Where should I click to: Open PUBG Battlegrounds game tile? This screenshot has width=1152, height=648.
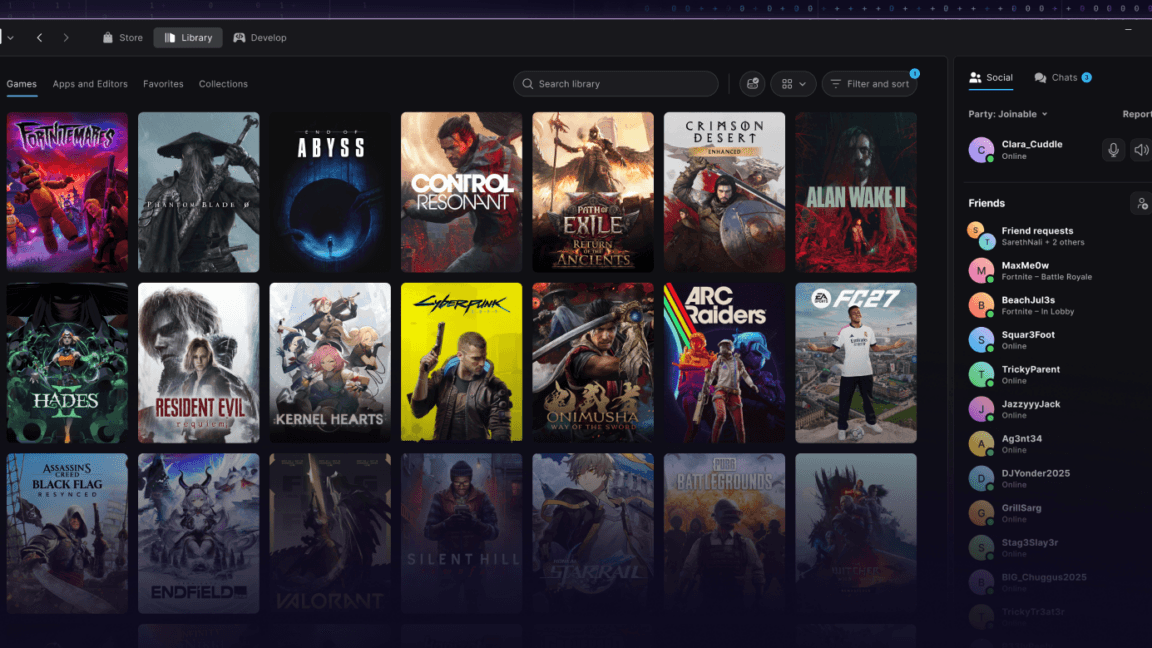tap(724, 533)
